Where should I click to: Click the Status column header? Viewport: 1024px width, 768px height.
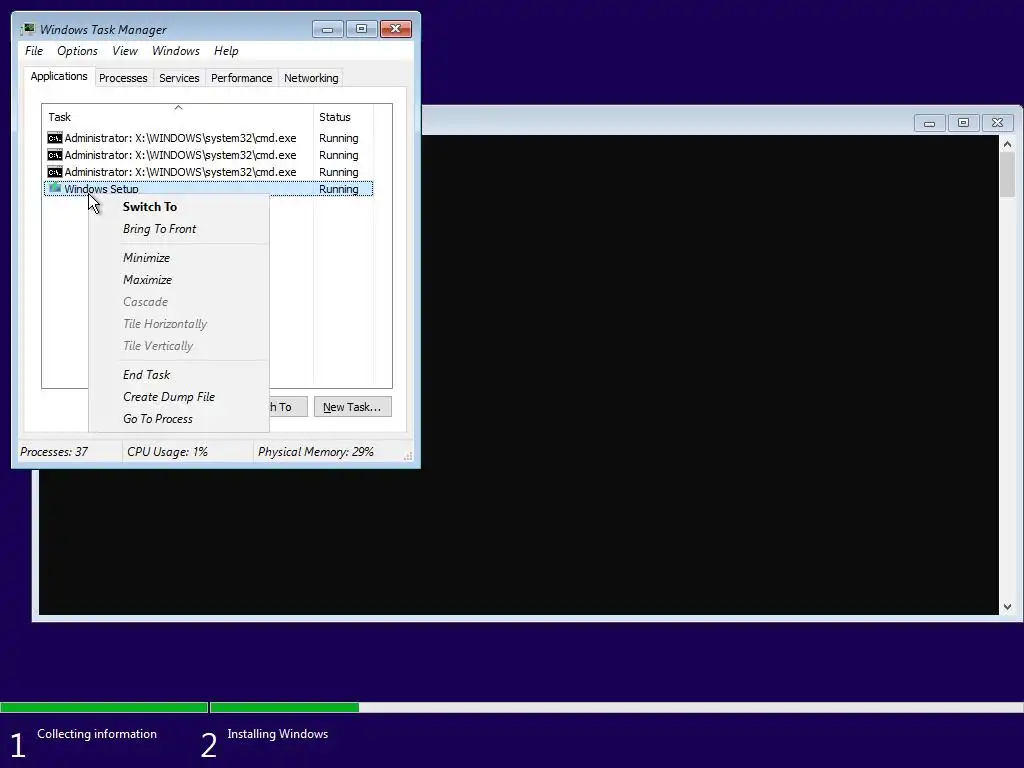344,117
